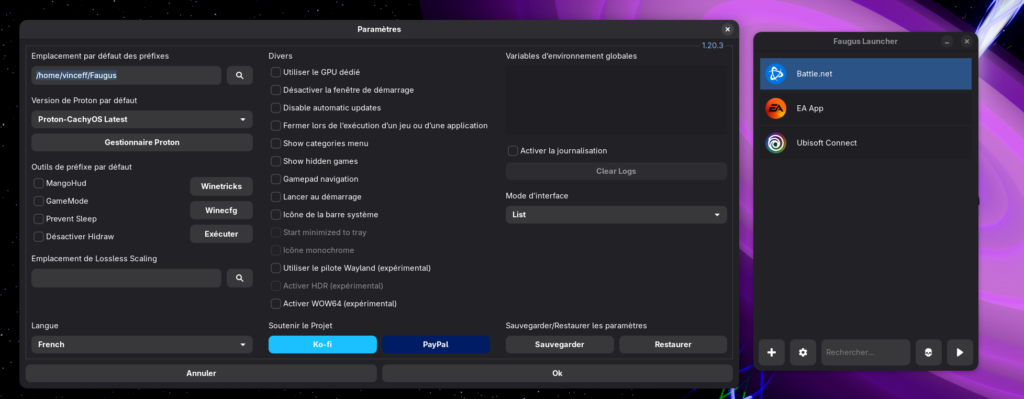Enable GameMode checkbox

tap(39, 201)
